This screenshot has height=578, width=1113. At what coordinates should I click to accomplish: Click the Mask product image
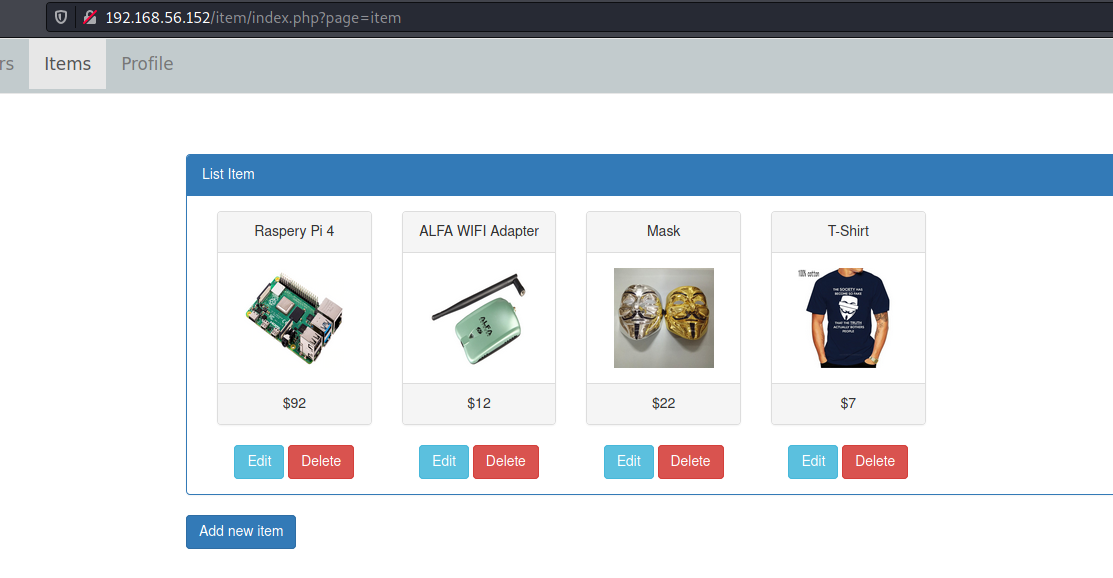[663, 318]
